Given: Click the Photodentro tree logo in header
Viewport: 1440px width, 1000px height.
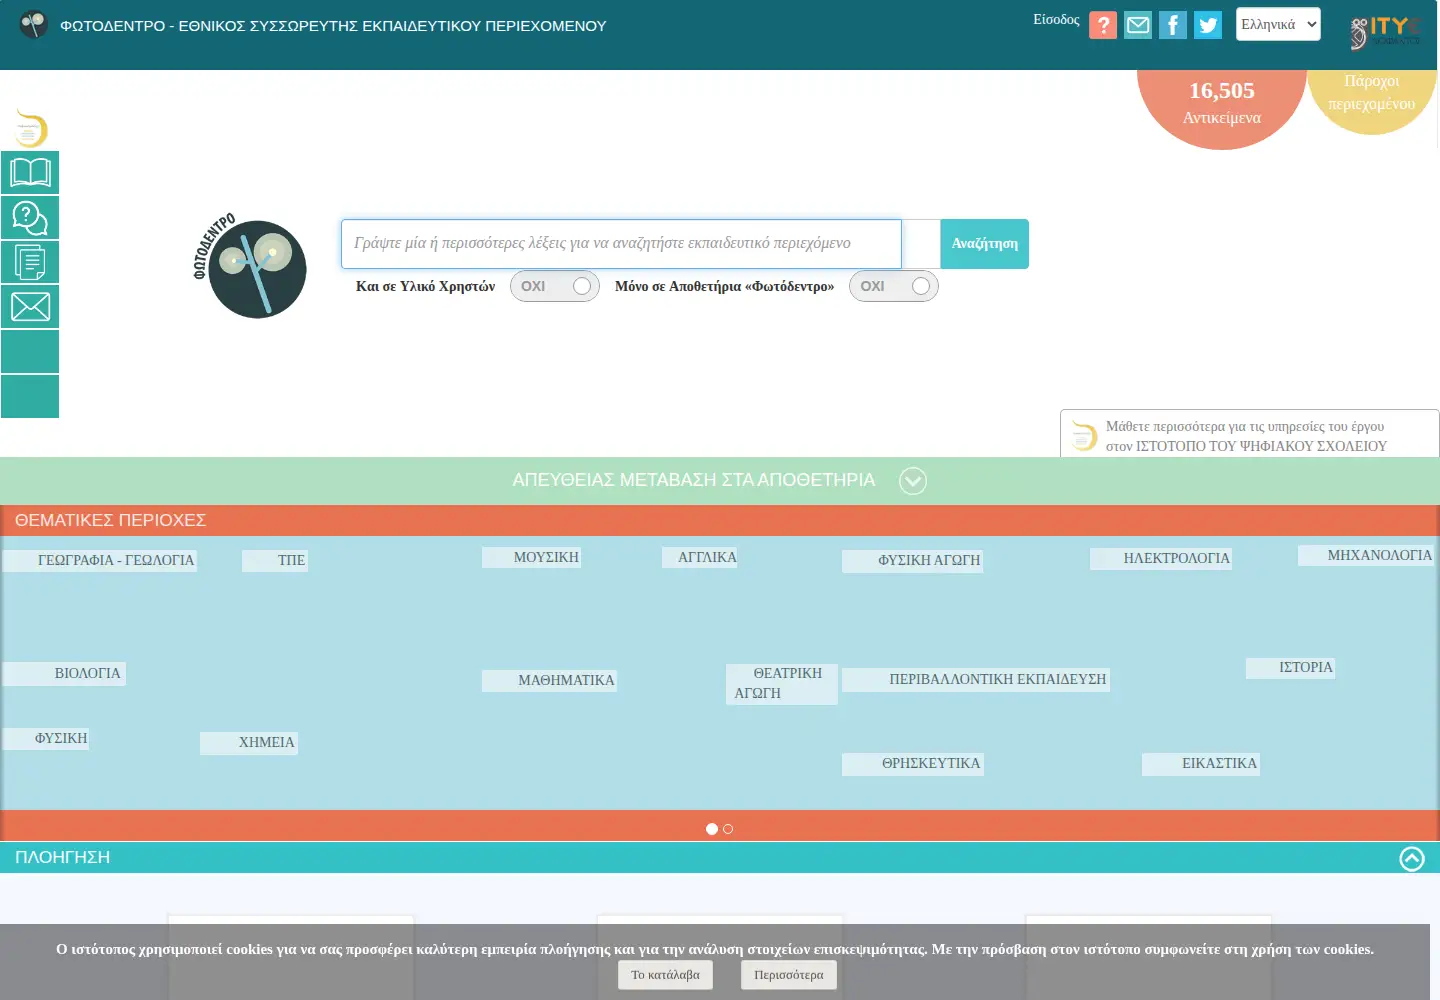Looking at the screenshot, I should point(34,24).
